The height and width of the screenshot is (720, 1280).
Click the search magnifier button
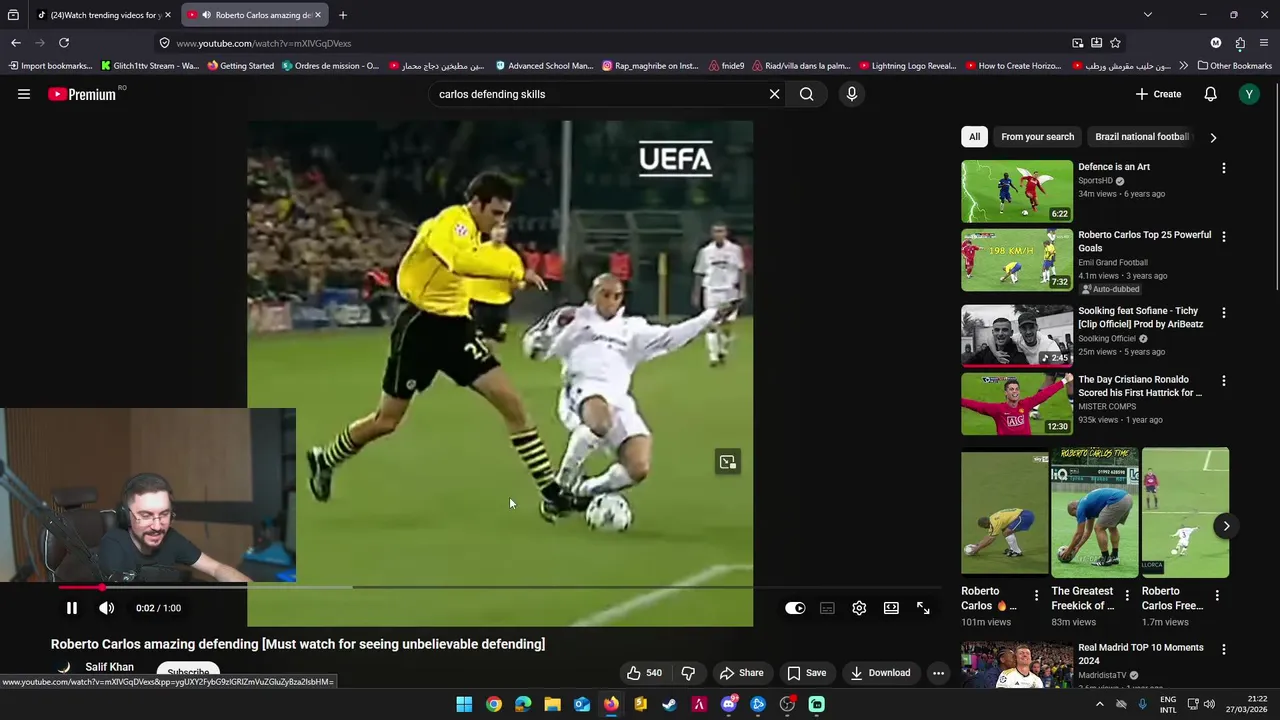tap(807, 94)
